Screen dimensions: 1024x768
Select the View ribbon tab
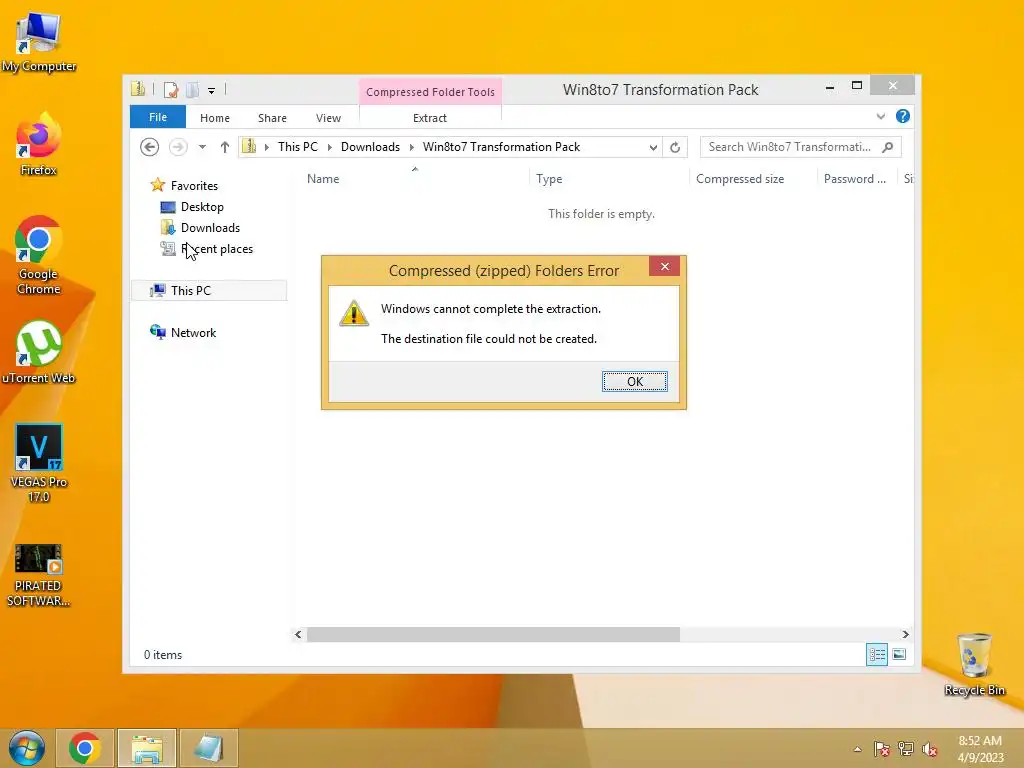[x=328, y=118]
